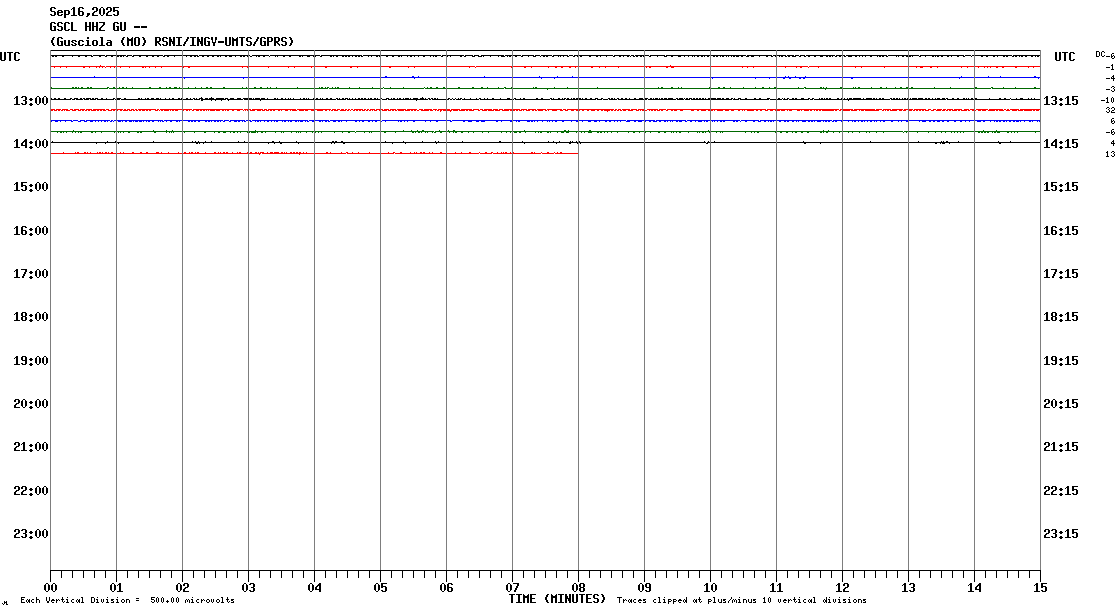Select the 14:00 hour label
The width and height of the screenshot is (1120, 614).
(31, 144)
